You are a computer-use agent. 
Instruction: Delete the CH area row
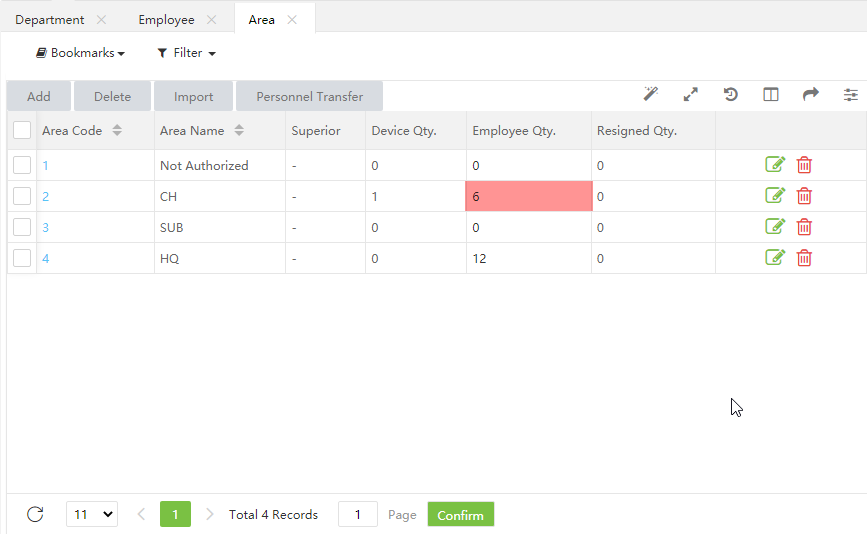click(805, 196)
